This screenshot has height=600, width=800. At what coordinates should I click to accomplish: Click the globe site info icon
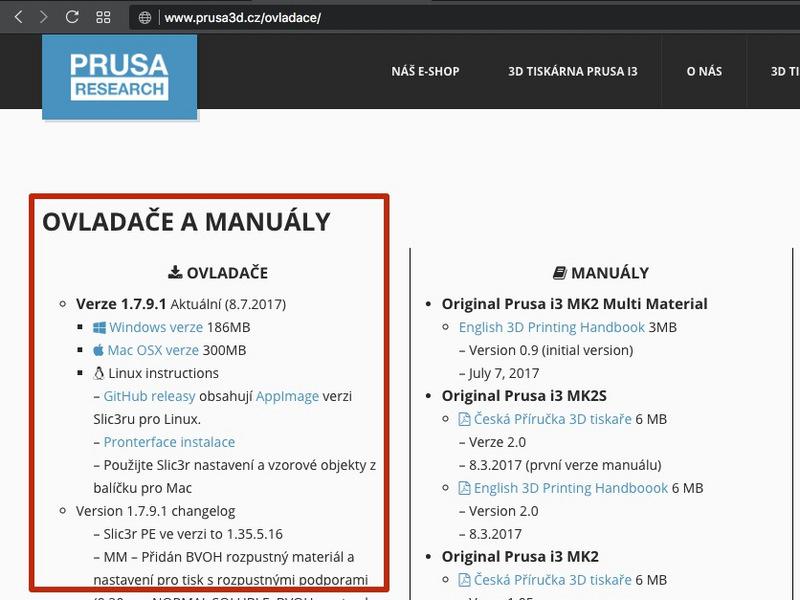tap(145, 18)
